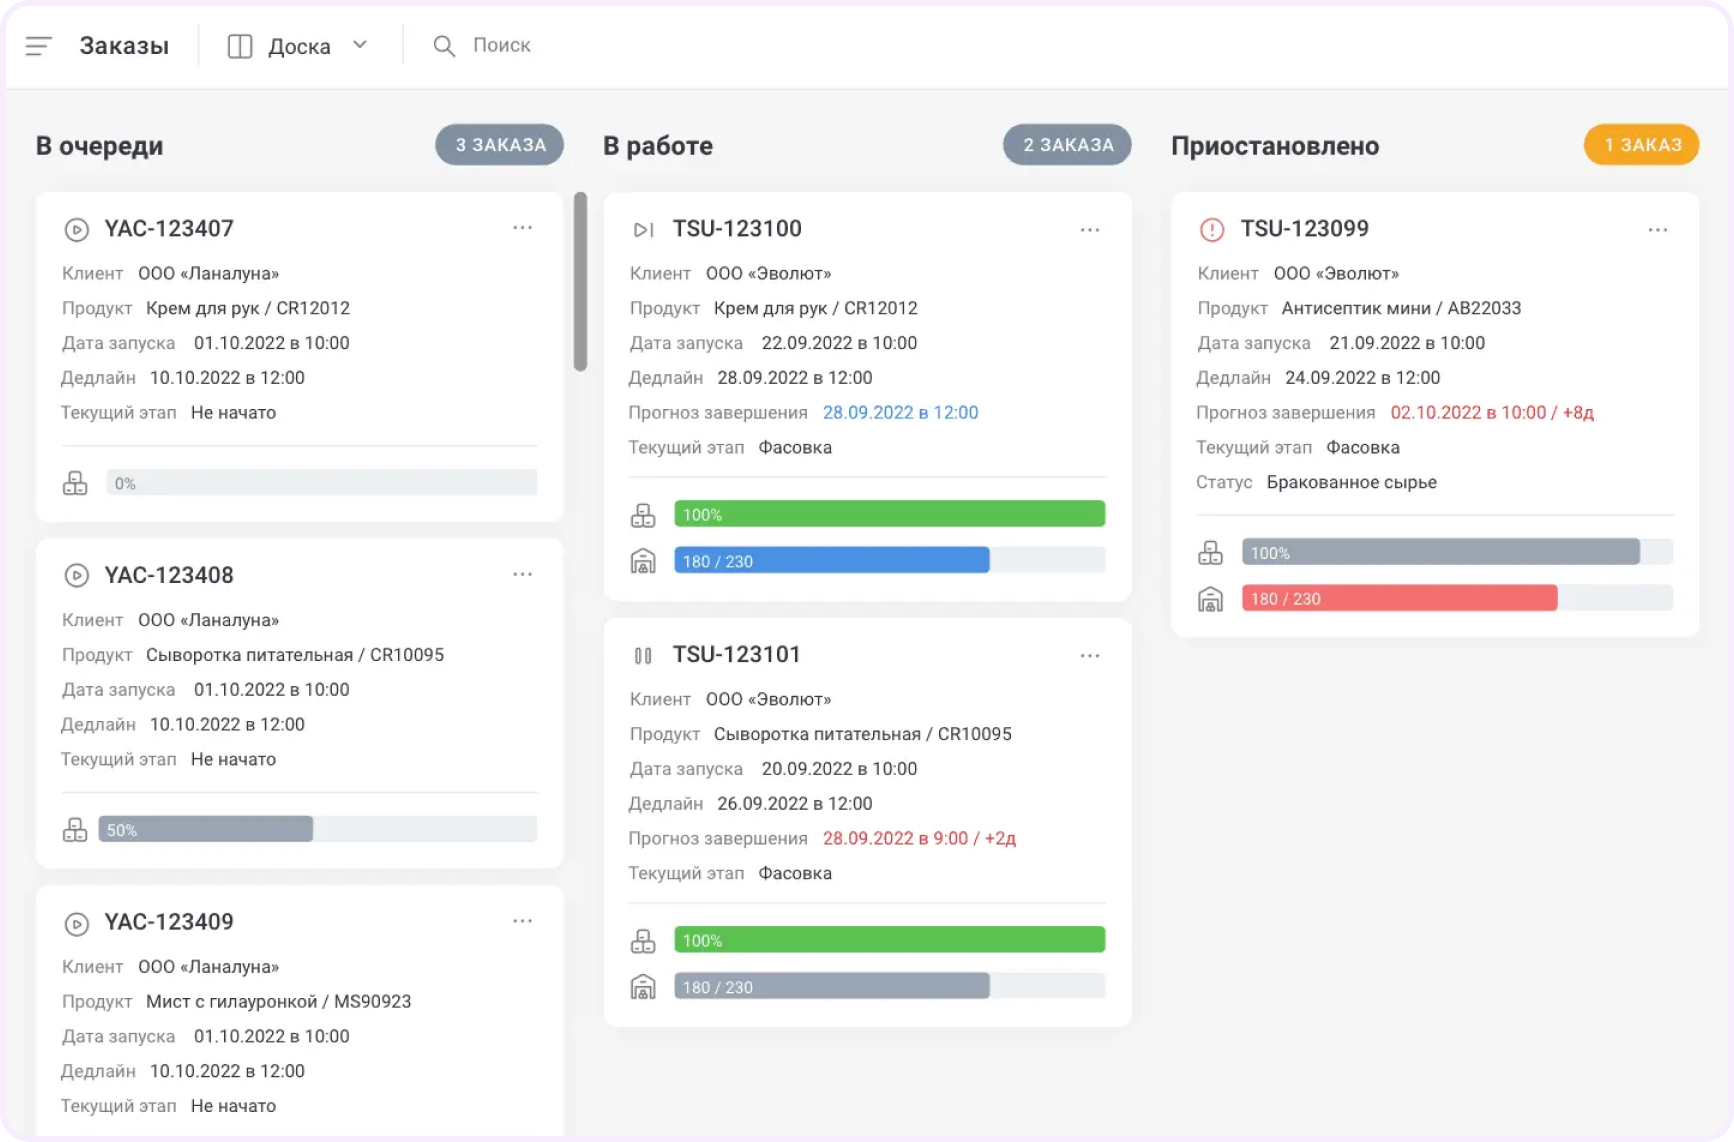The width and height of the screenshot is (1734, 1142).
Task: Click skip-forward icon on TSU-123100
Action: pos(644,230)
